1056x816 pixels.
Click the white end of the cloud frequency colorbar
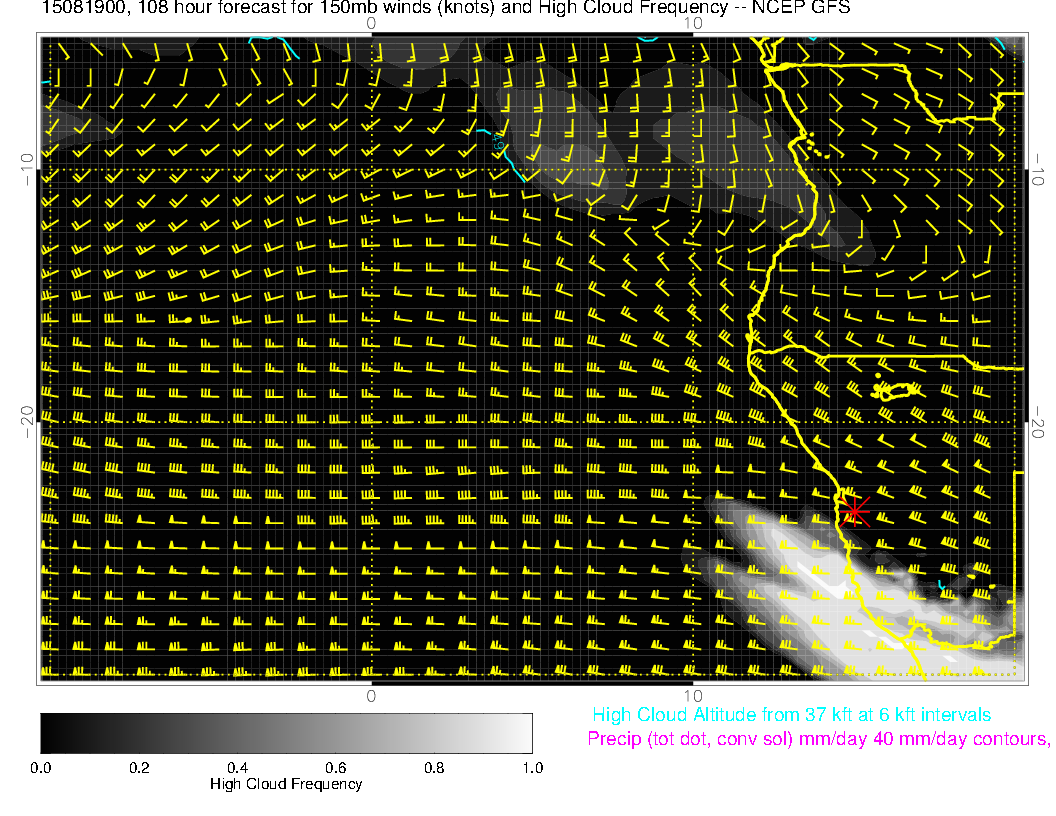click(526, 733)
